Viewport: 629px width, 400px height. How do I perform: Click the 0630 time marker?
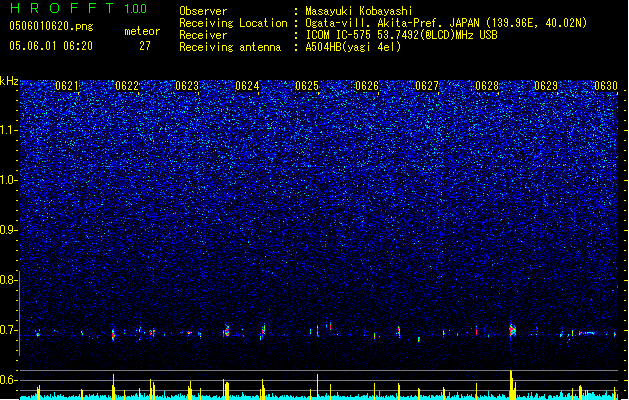coord(606,86)
